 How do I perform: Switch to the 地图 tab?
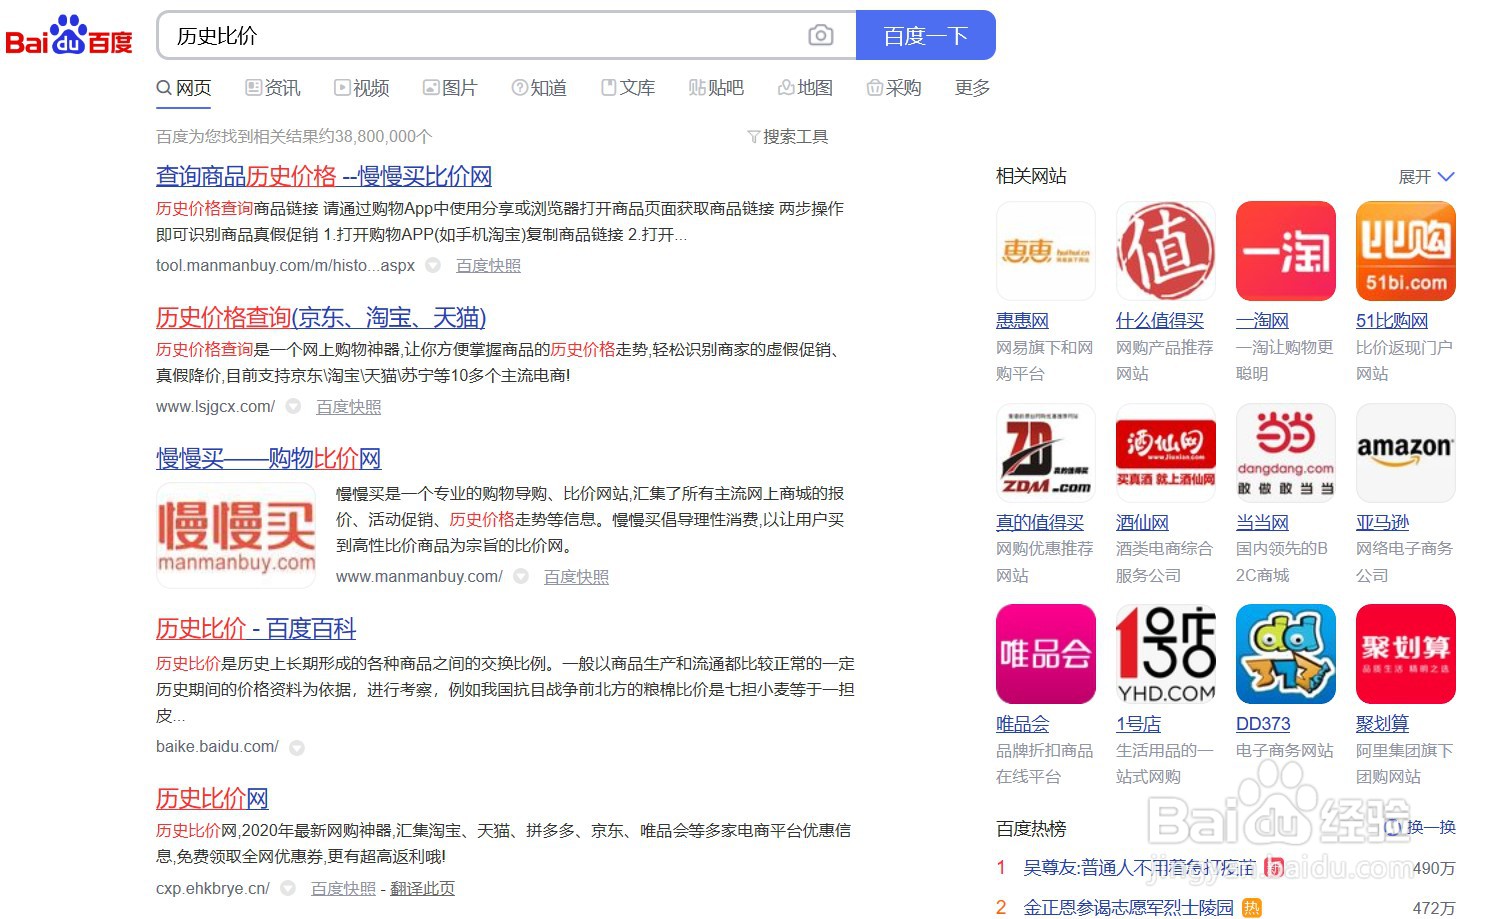point(805,88)
